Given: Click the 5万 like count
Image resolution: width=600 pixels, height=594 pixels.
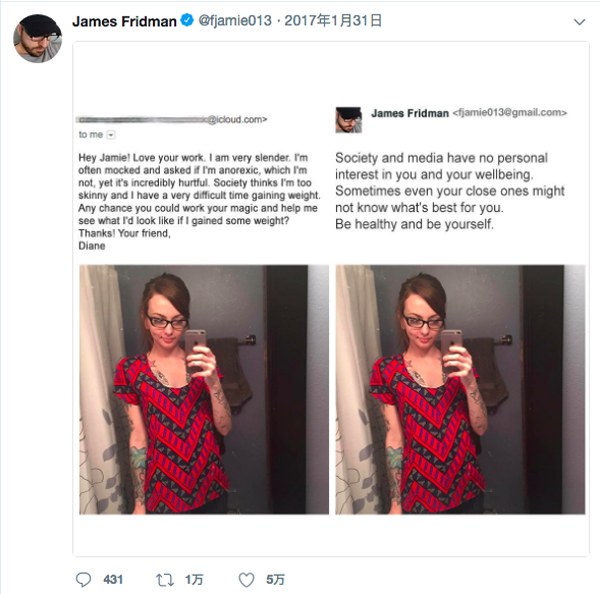Looking at the screenshot, I should (x=275, y=579).
